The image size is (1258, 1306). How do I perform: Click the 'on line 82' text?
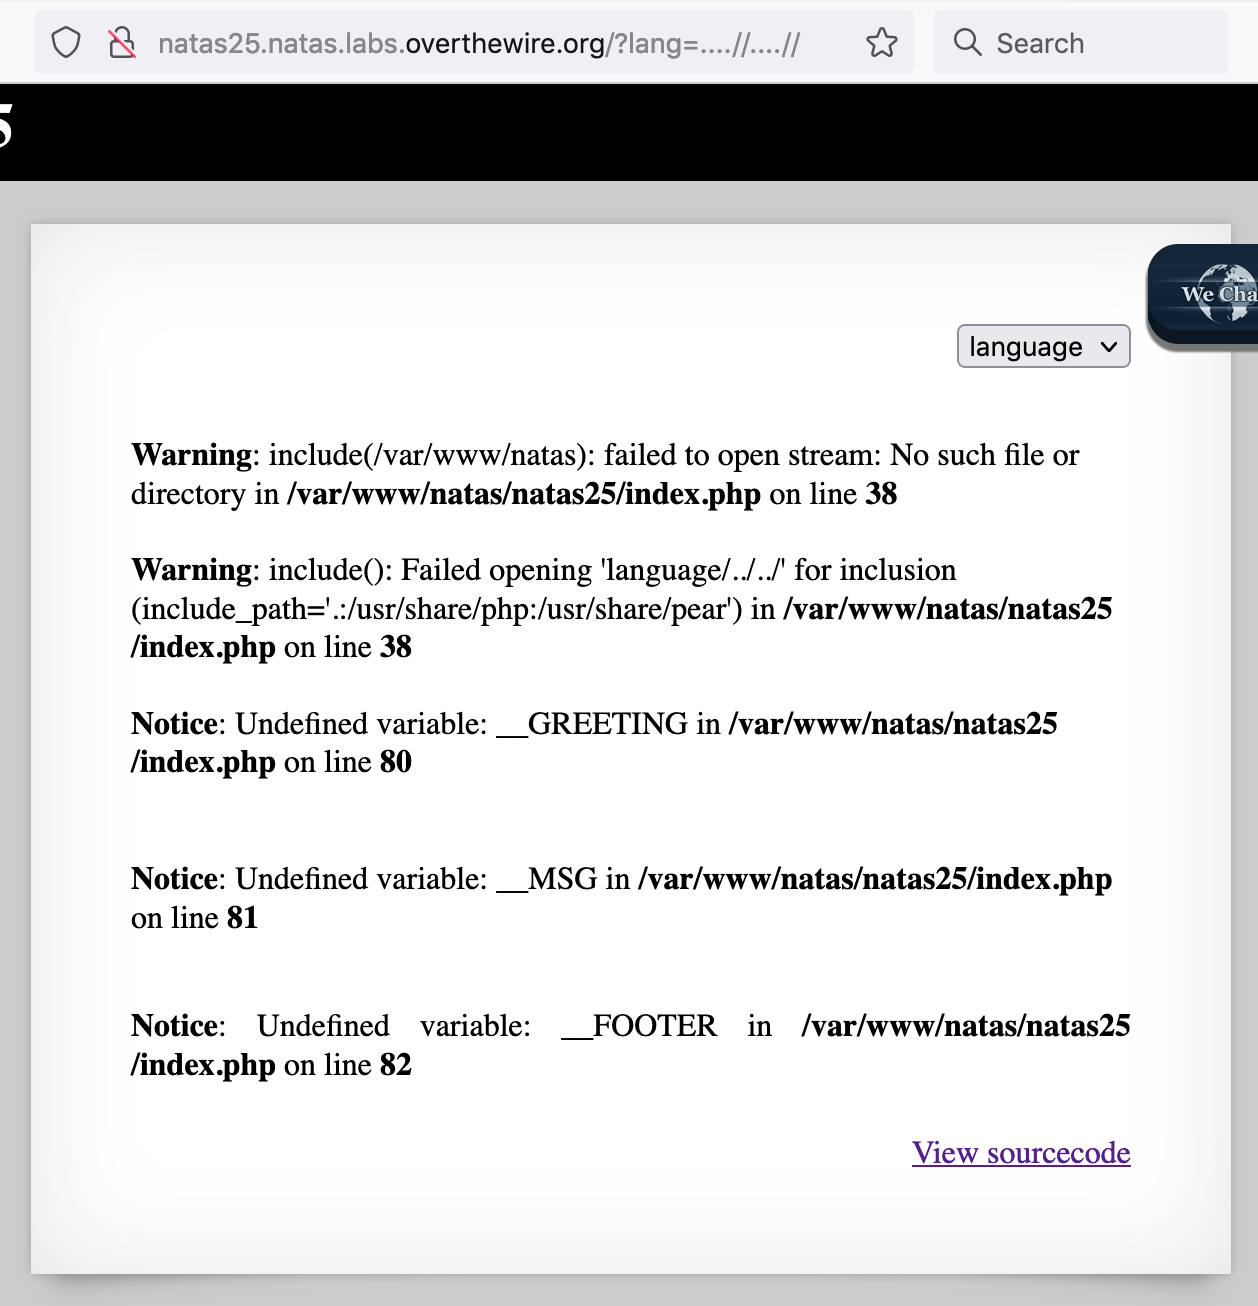(348, 1065)
